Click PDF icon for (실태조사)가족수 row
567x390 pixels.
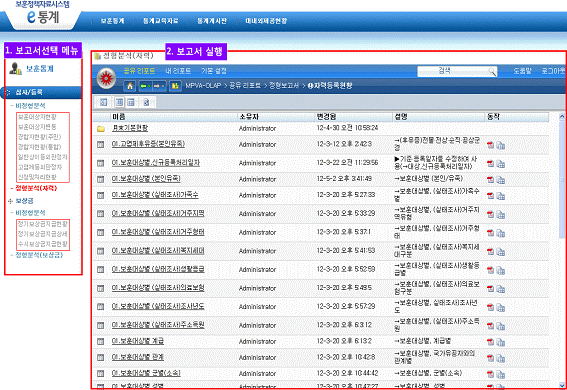(x=491, y=196)
